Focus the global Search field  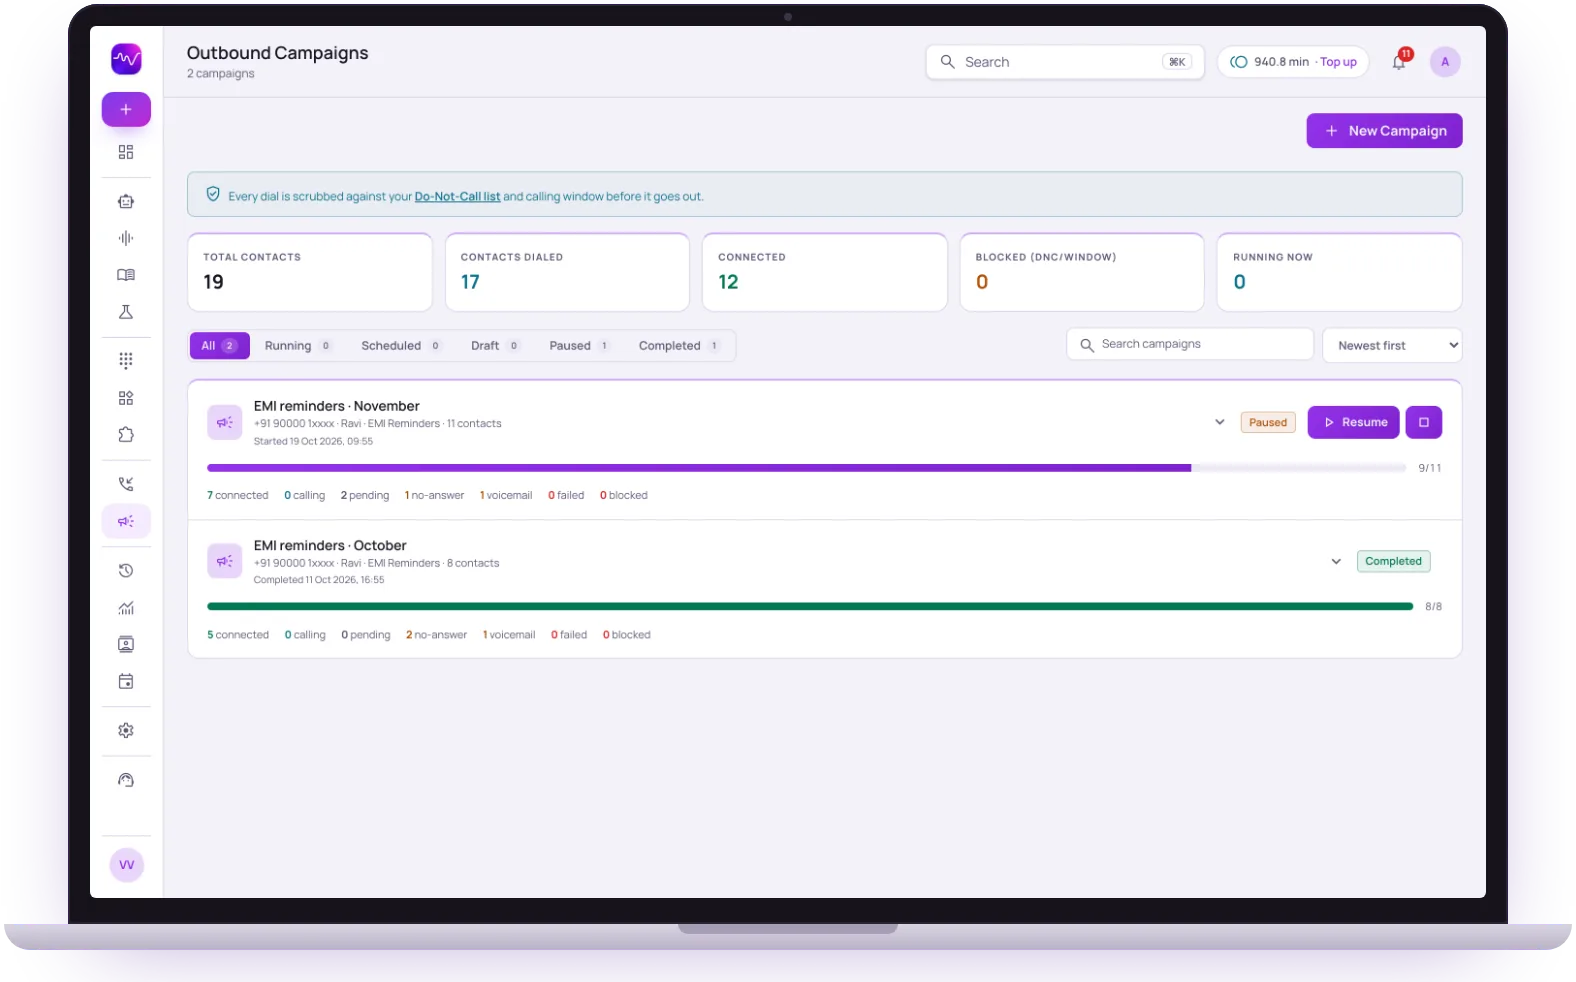(1065, 62)
